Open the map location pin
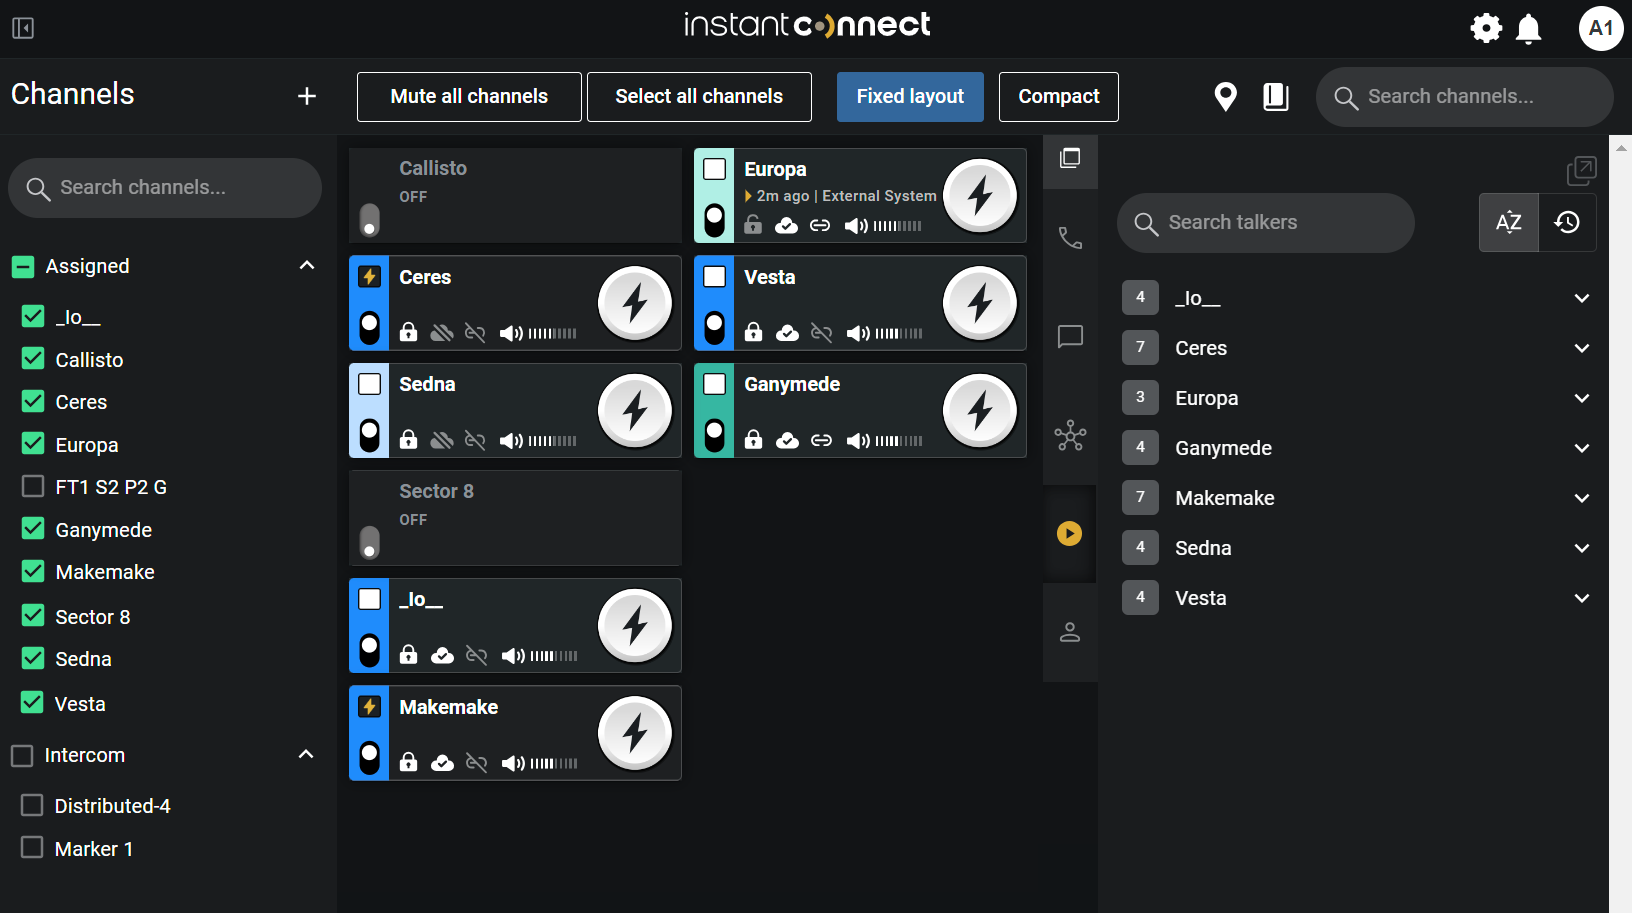 click(1225, 97)
